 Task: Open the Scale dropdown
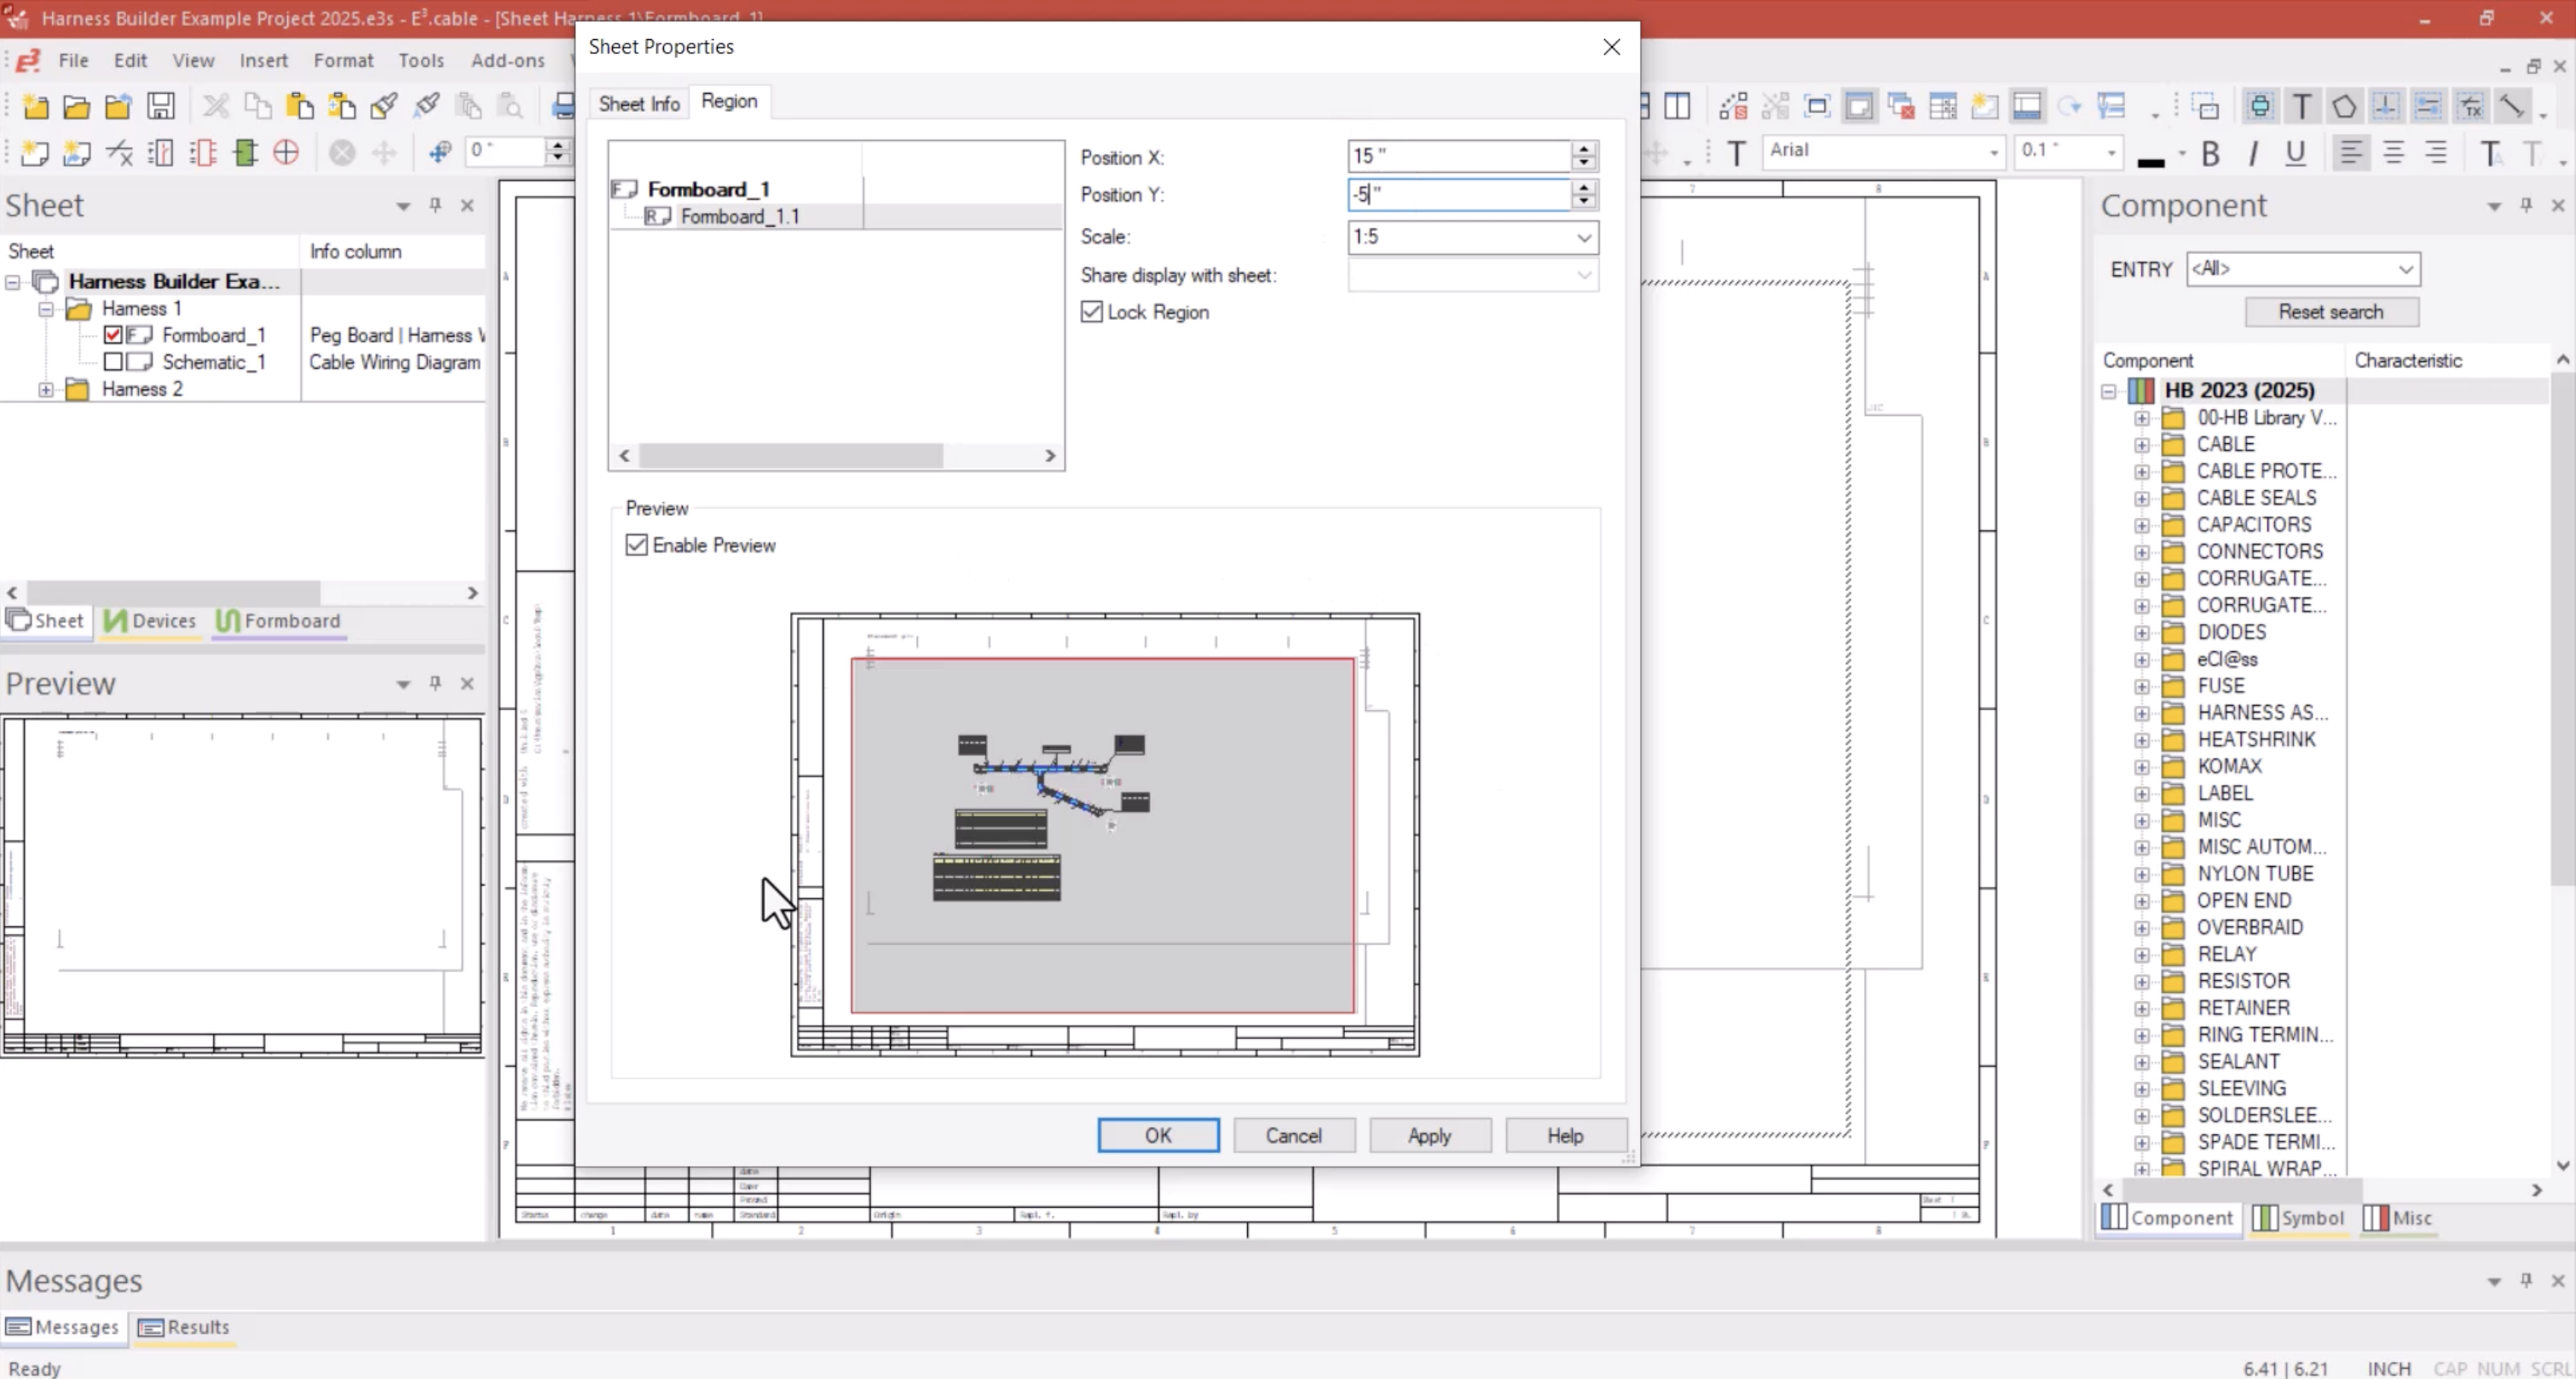point(1583,237)
